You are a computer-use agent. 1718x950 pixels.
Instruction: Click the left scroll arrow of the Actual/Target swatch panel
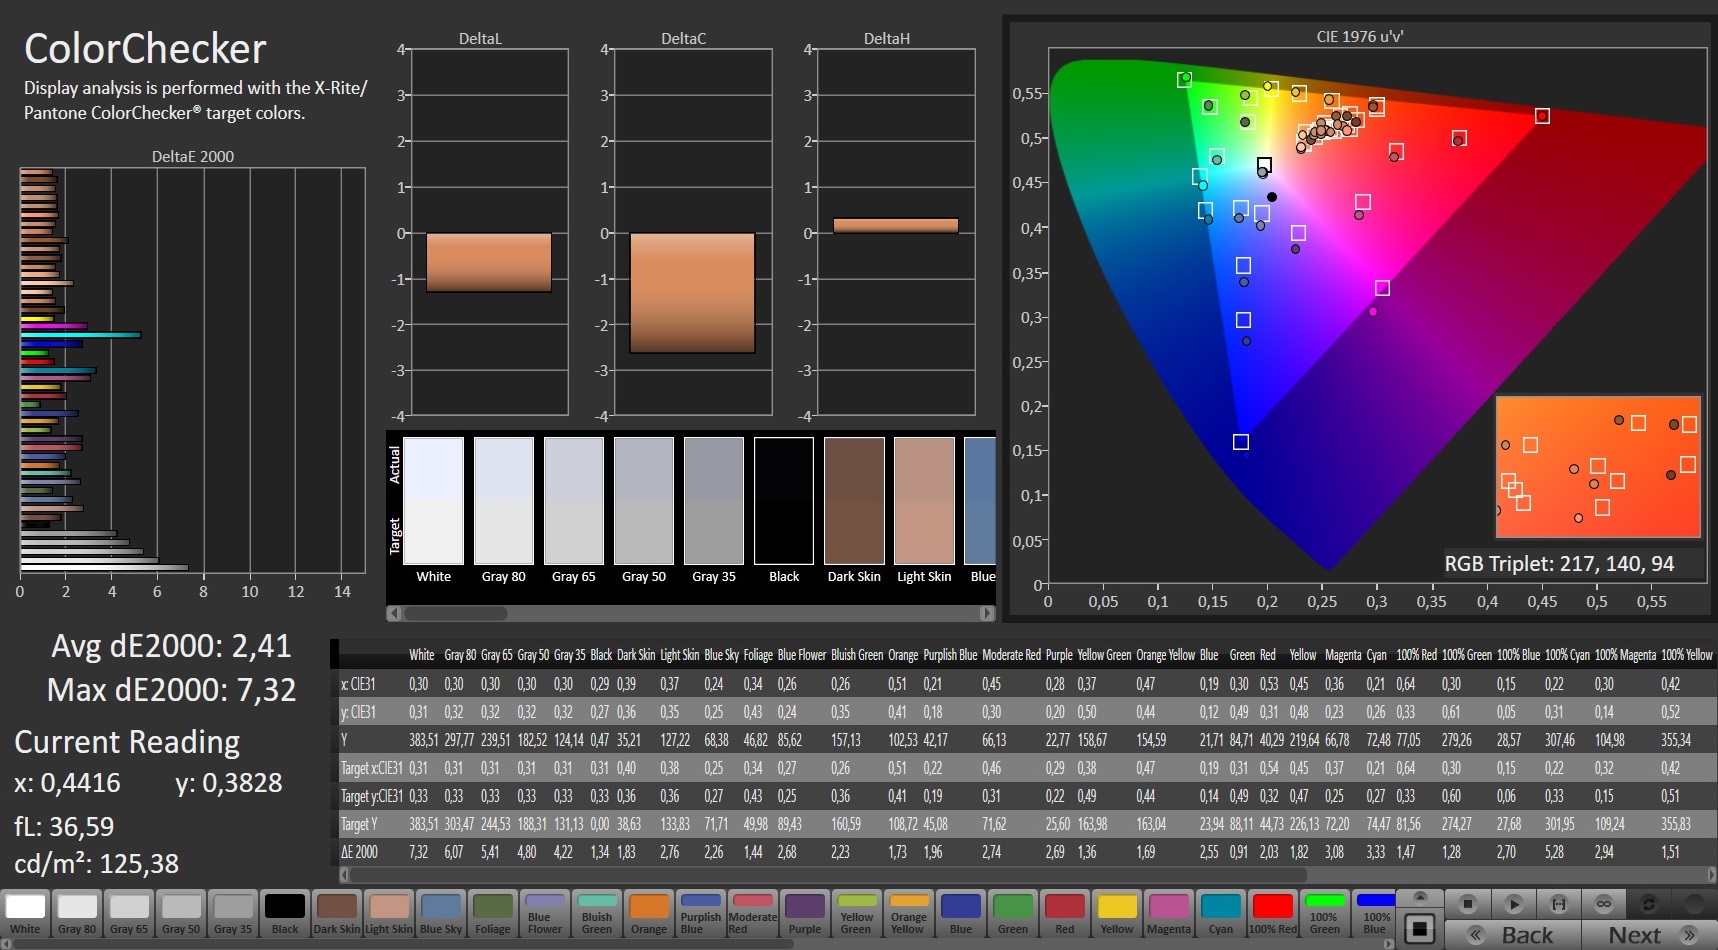tap(394, 613)
